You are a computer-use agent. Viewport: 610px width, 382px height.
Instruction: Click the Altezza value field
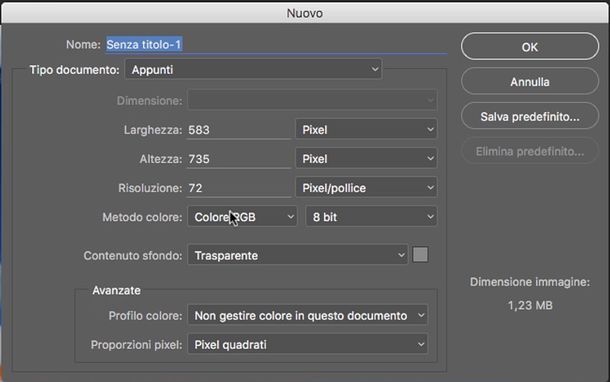pyautogui.click(x=239, y=159)
